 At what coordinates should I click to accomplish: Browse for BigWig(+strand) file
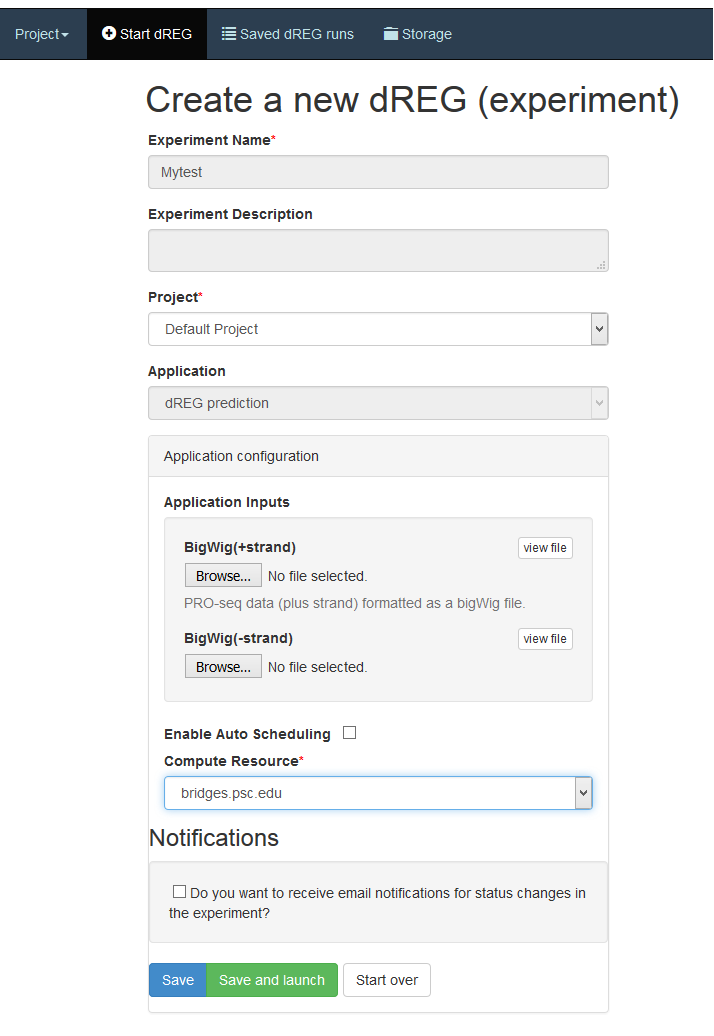[x=223, y=575]
